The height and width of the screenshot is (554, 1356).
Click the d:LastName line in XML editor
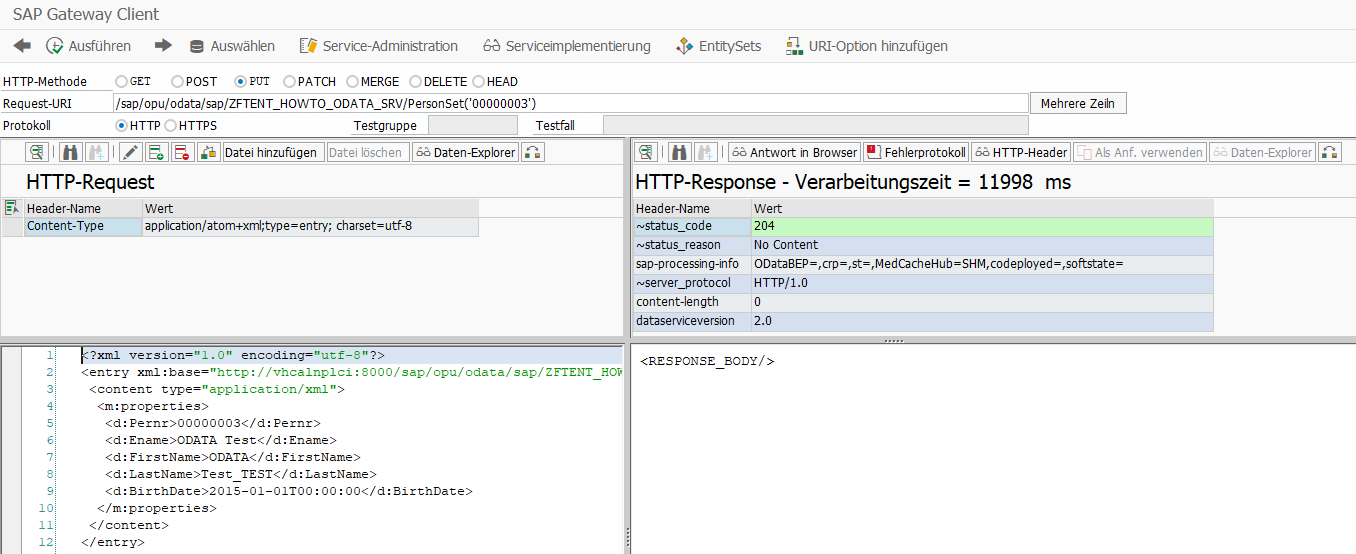tap(240, 474)
